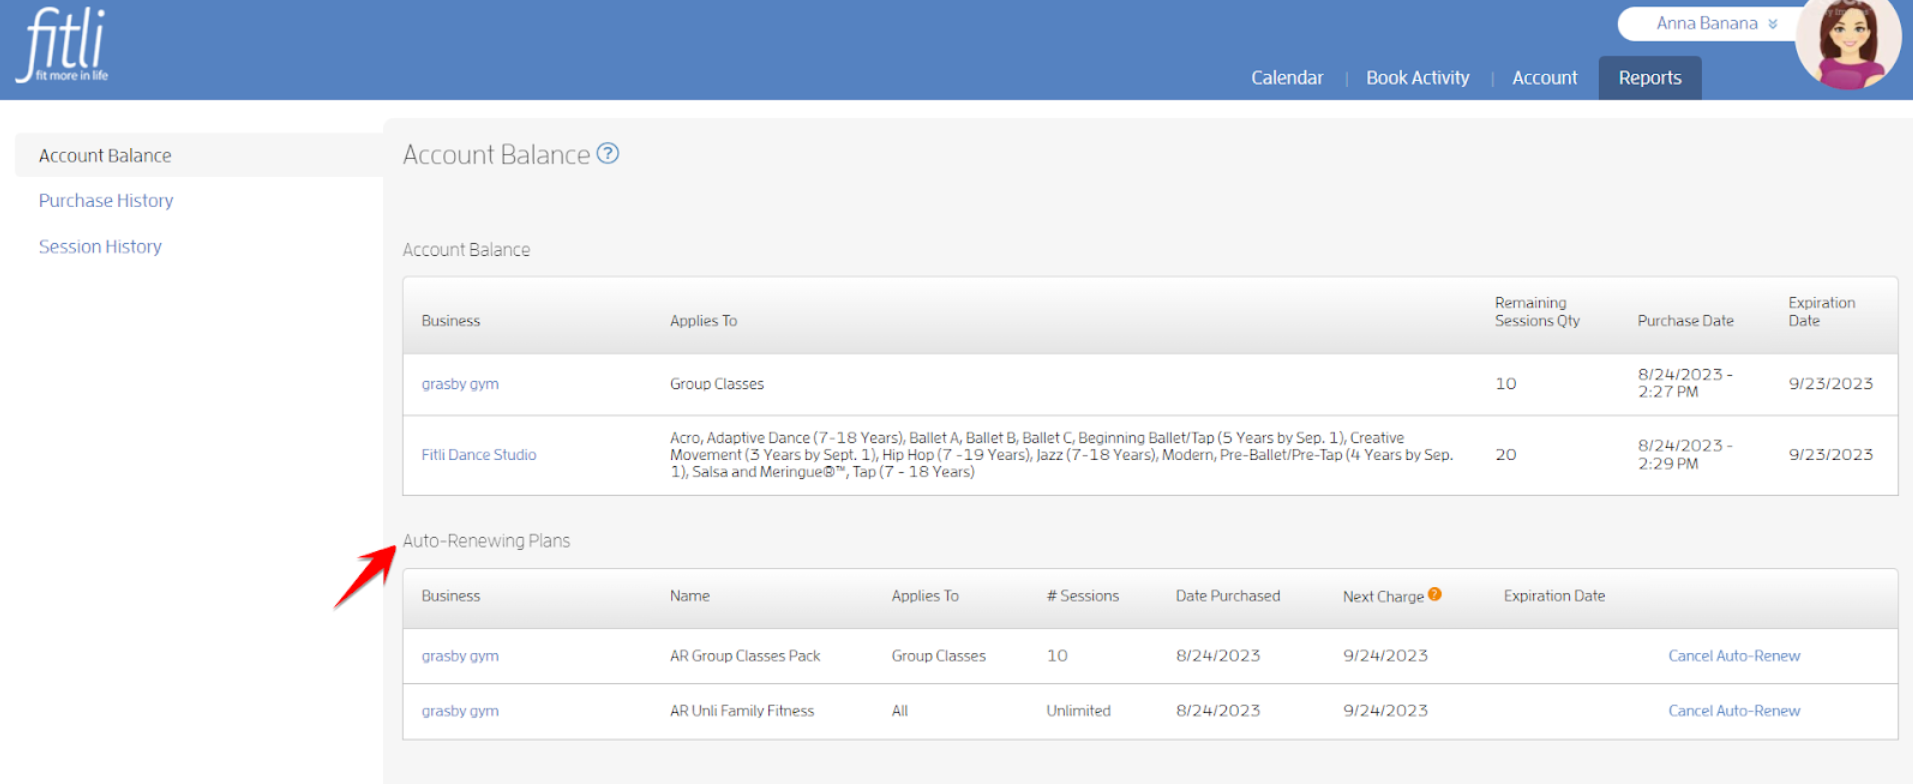Cancel Auto-Renew for AR Group Classes Pack
Image resolution: width=1913 pixels, height=784 pixels.
pyautogui.click(x=1734, y=656)
